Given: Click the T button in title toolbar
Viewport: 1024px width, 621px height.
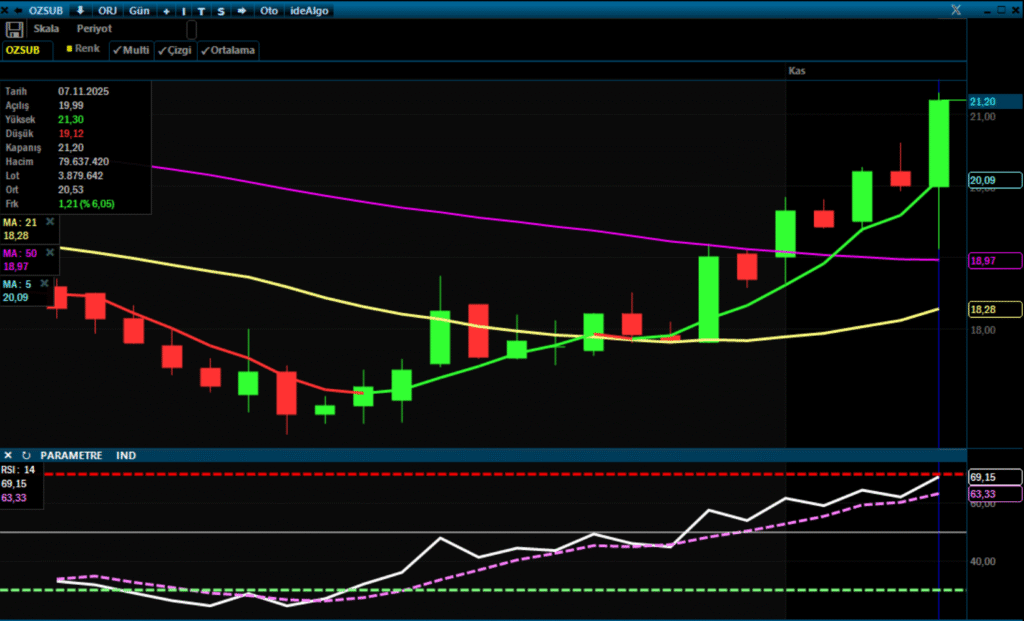Looking at the screenshot, I should tap(201, 10).
